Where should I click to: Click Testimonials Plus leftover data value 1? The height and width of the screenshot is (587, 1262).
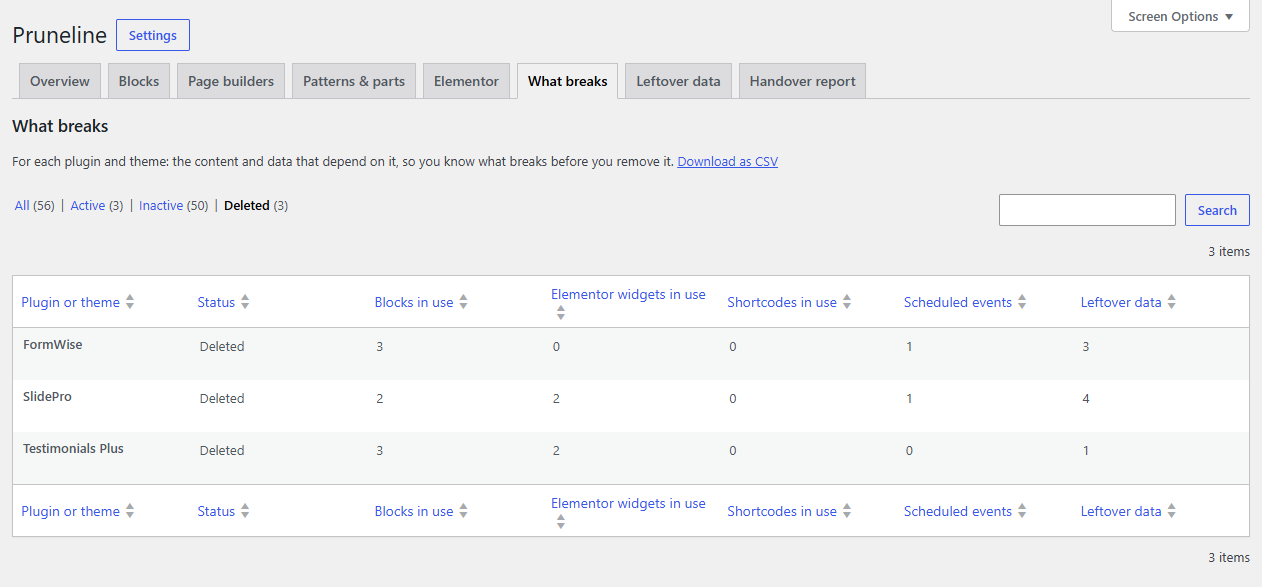[1086, 450]
